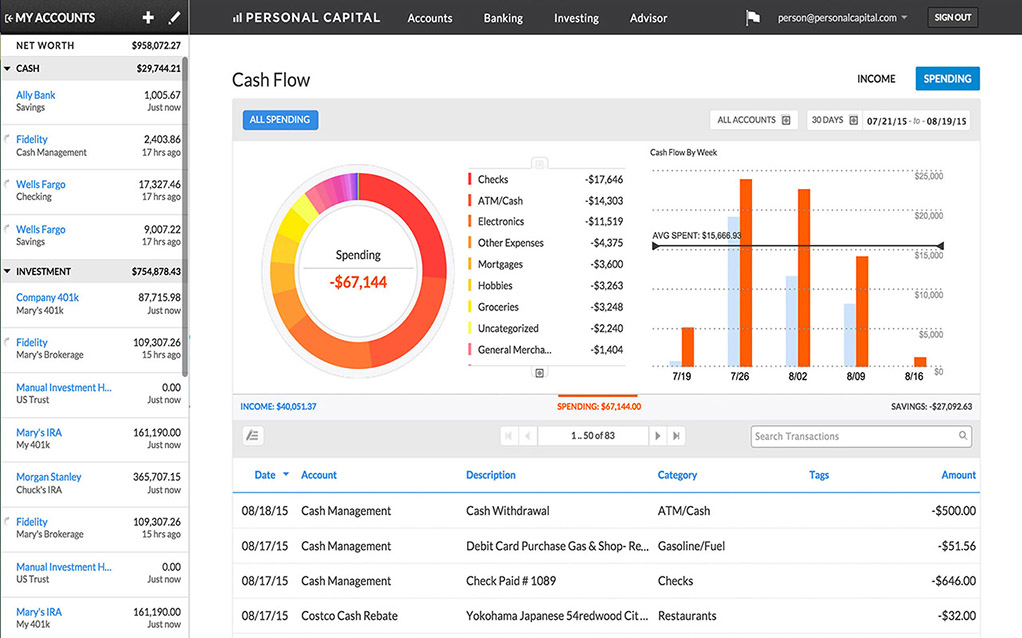The width and height of the screenshot is (1022, 638).
Task: Jump to the last transactions page
Action: [677, 436]
